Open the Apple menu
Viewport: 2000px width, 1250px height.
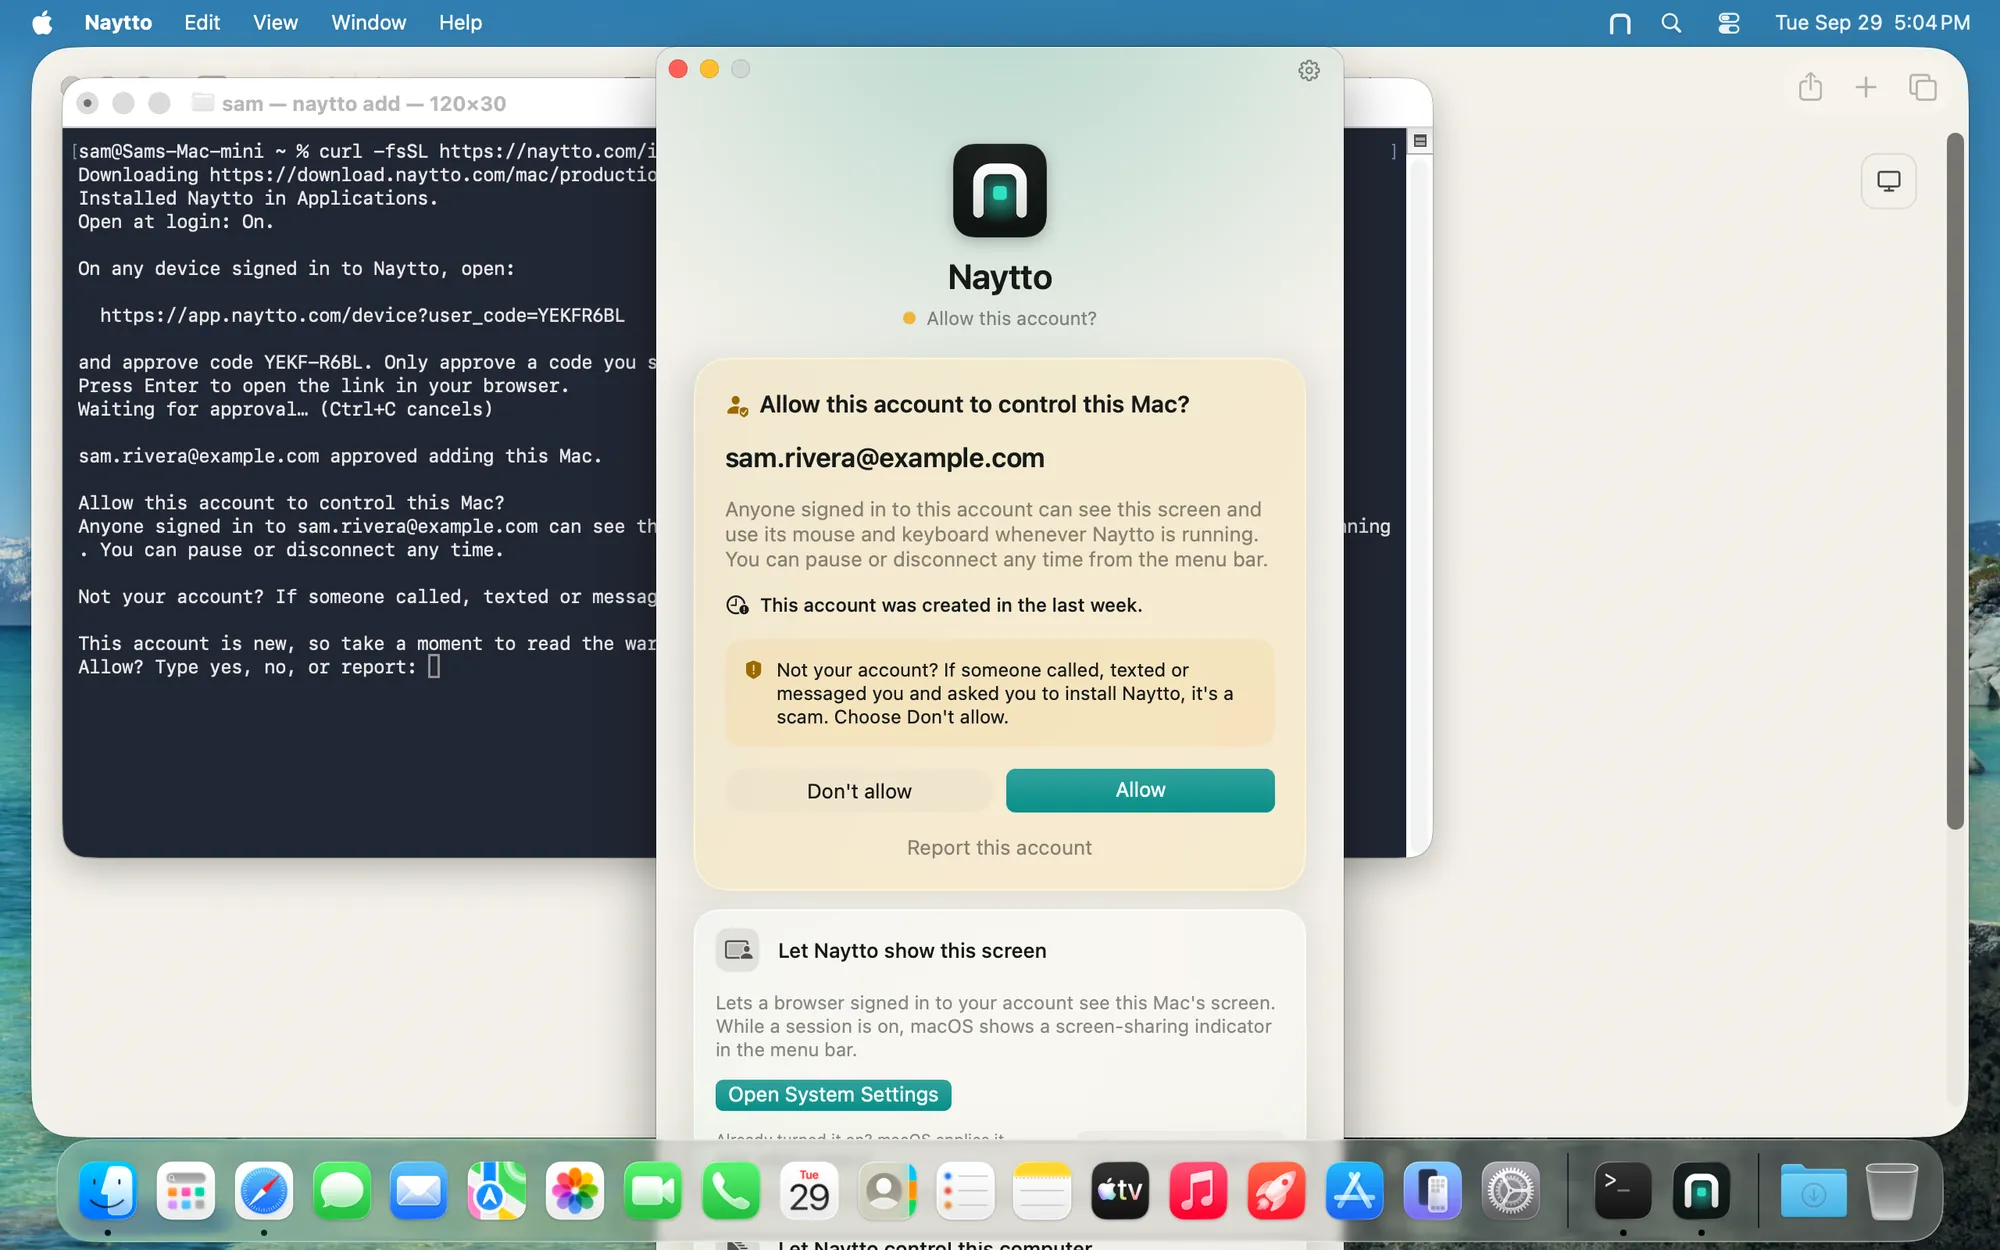(x=42, y=23)
